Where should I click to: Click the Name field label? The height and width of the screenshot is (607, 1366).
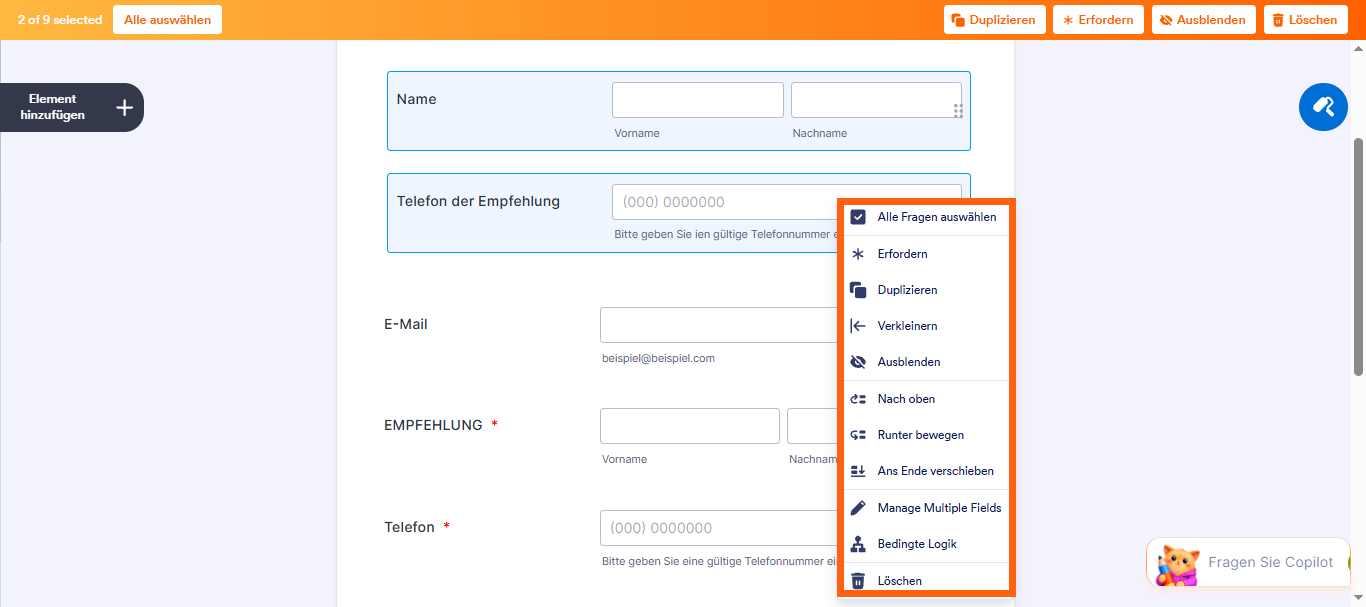(x=417, y=99)
